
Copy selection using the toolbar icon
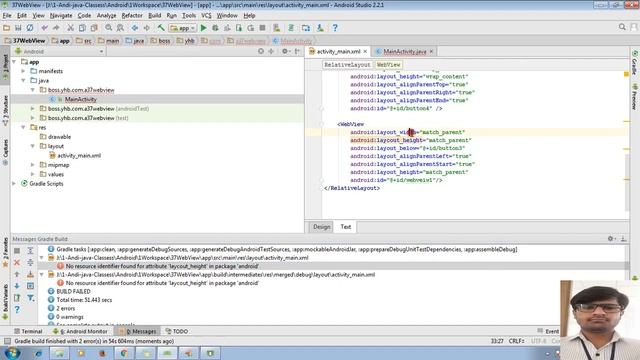pos(82,28)
